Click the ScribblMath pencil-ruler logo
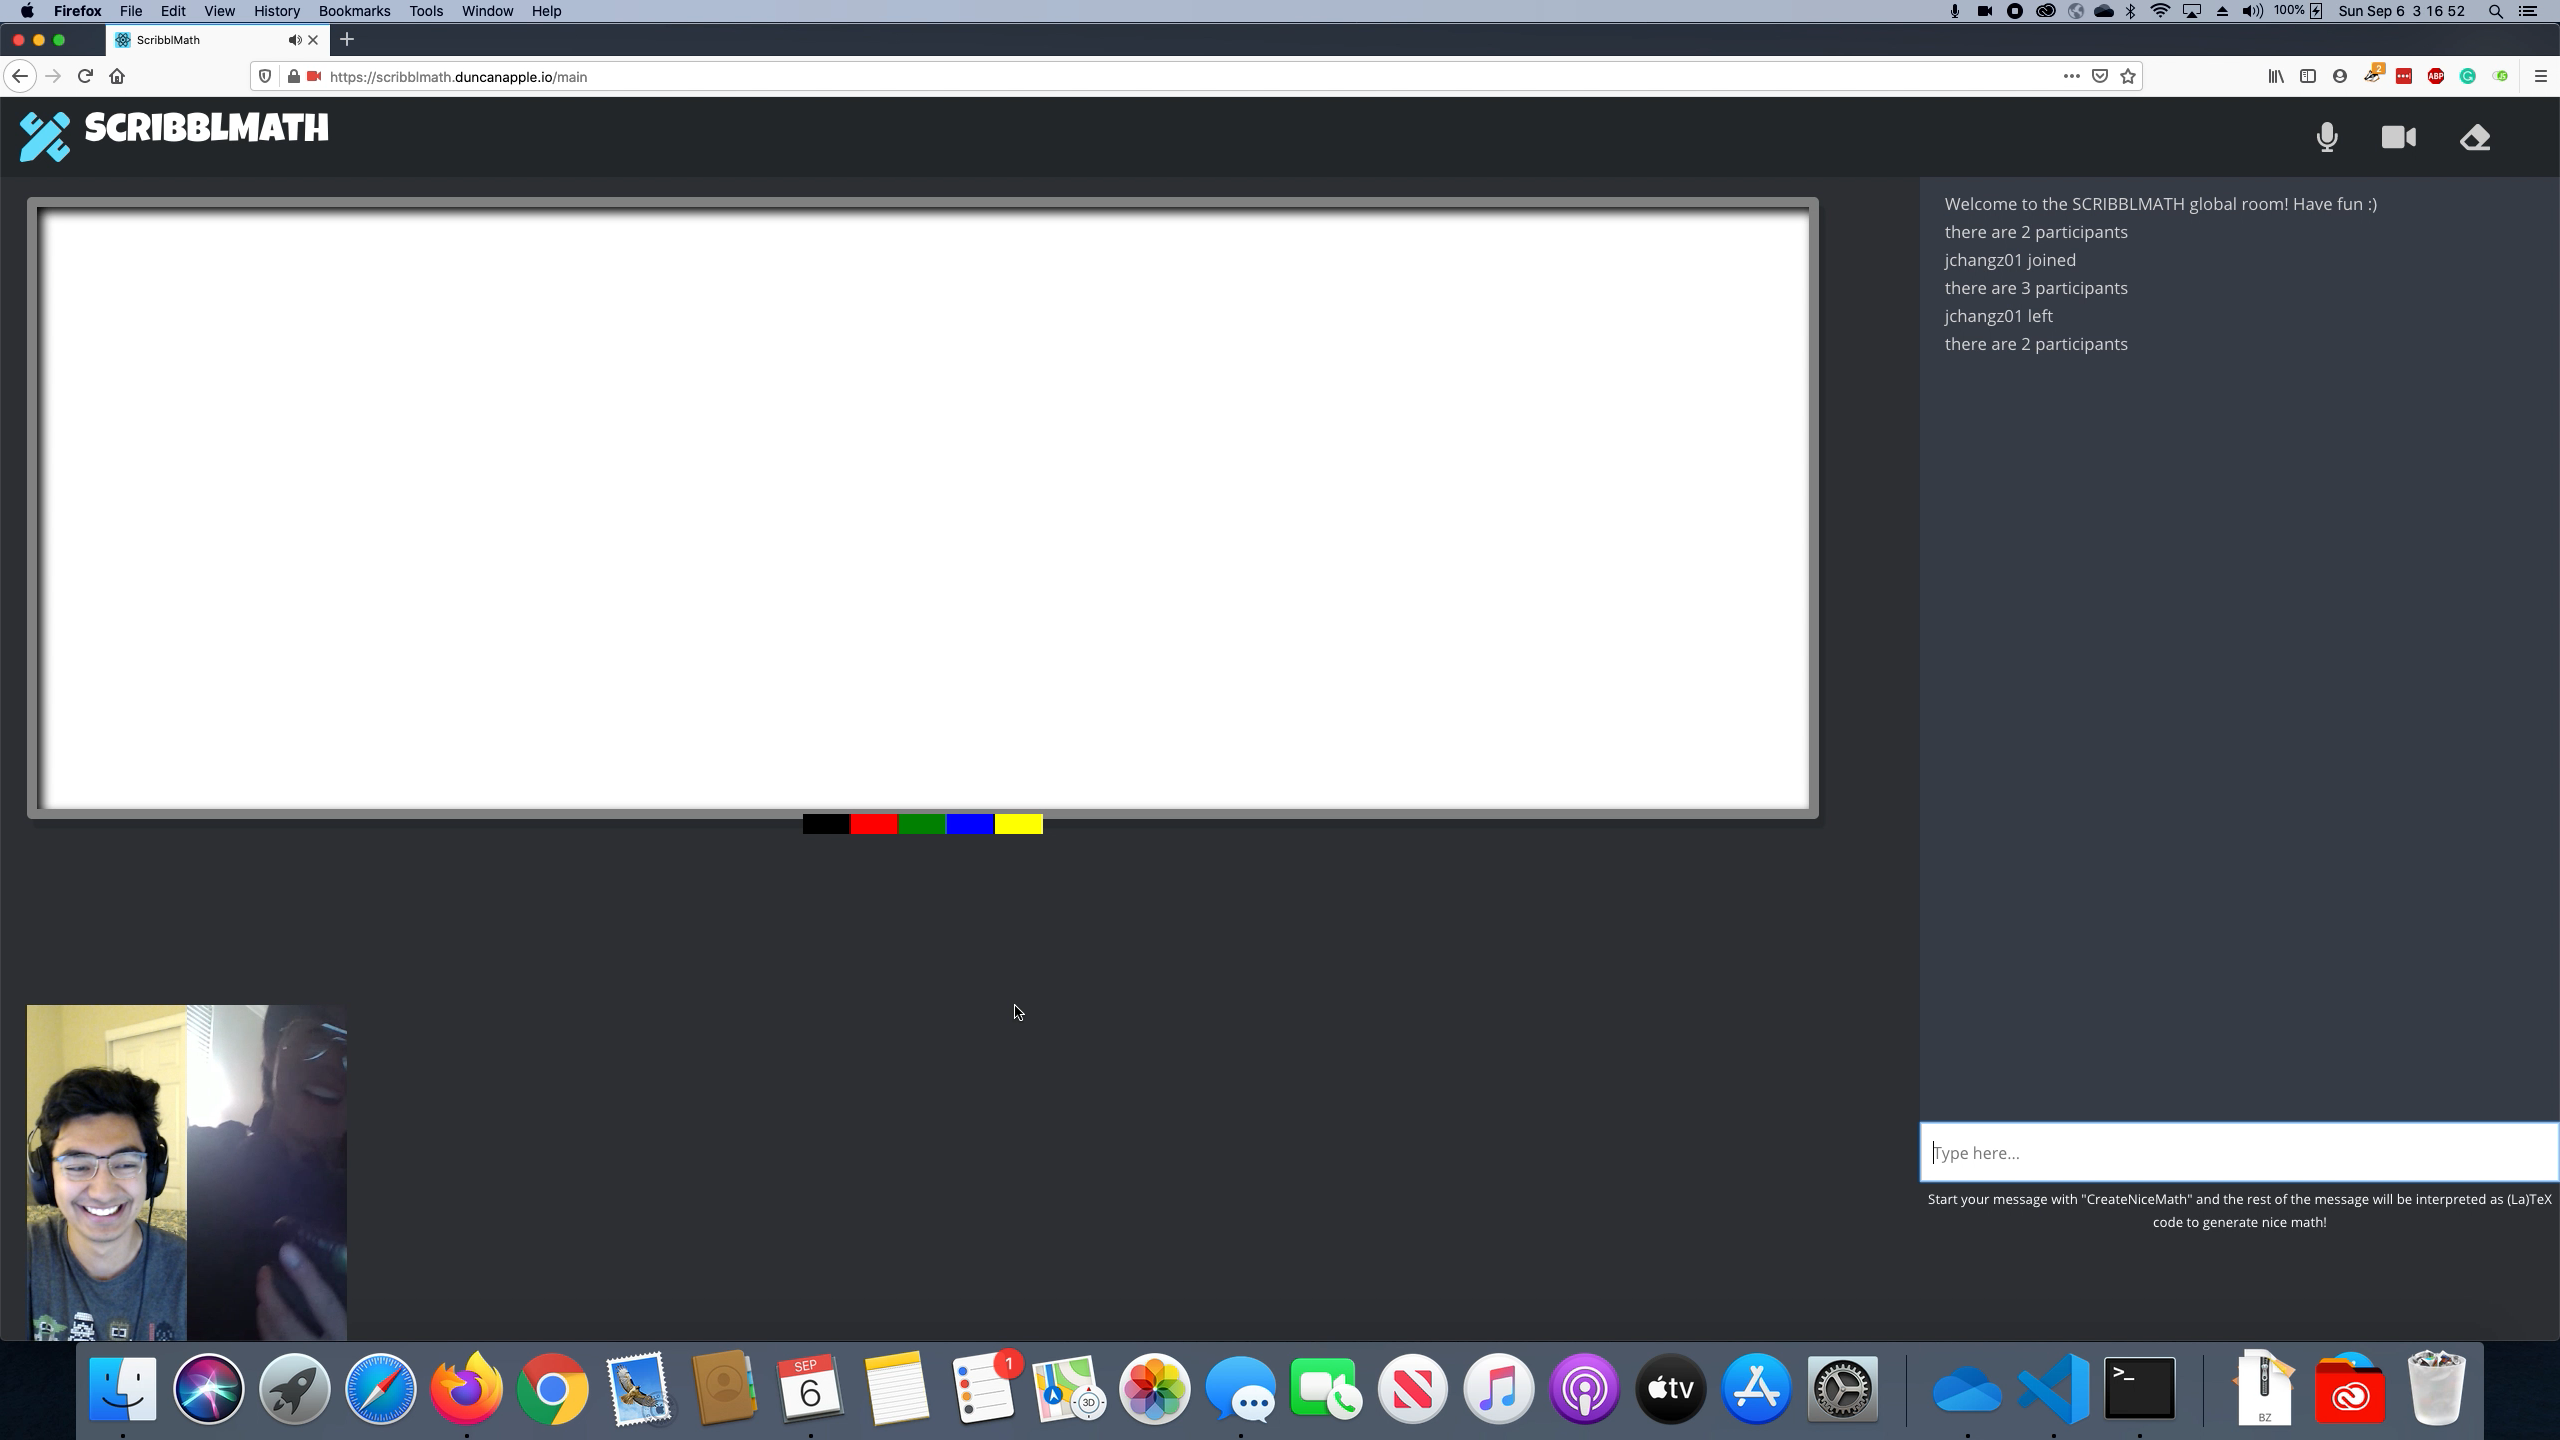The height and width of the screenshot is (1440, 2560). coord(45,137)
